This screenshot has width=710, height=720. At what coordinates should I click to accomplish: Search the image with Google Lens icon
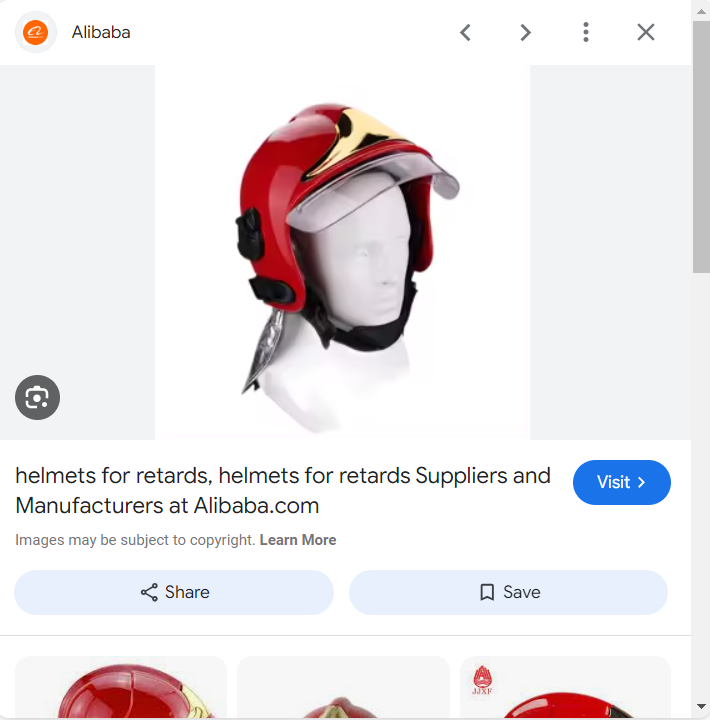tap(37, 397)
